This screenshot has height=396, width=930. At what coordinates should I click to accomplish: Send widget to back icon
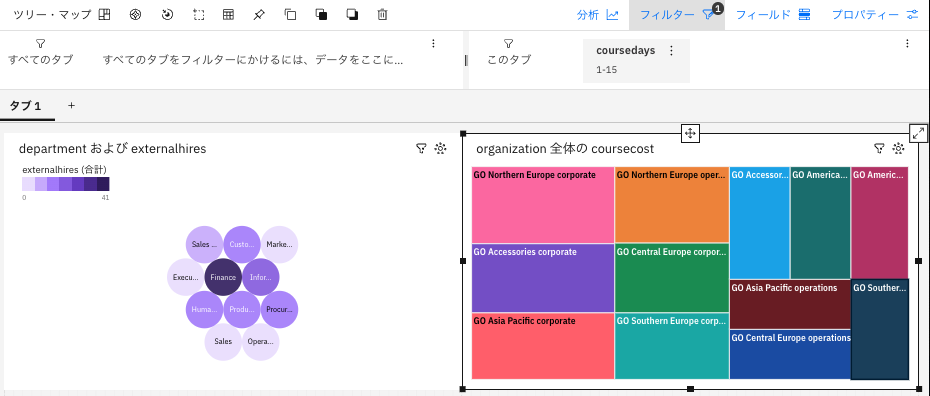tap(352, 15)
